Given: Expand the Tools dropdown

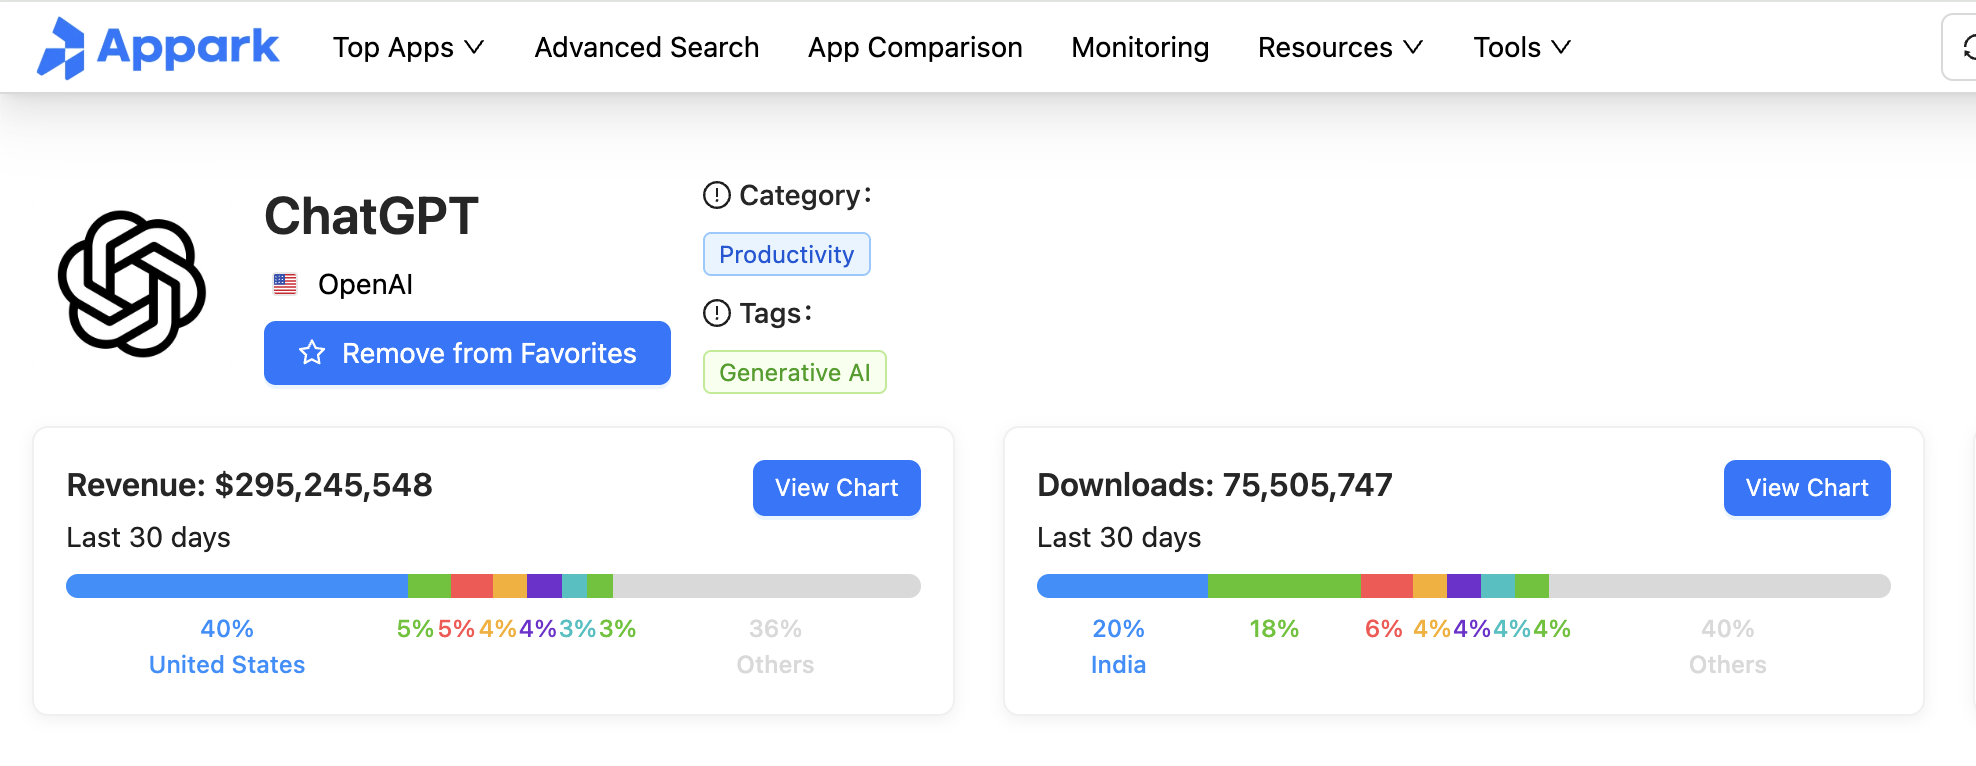Looking at the screenshot, I should click(x=1521, y=47).
